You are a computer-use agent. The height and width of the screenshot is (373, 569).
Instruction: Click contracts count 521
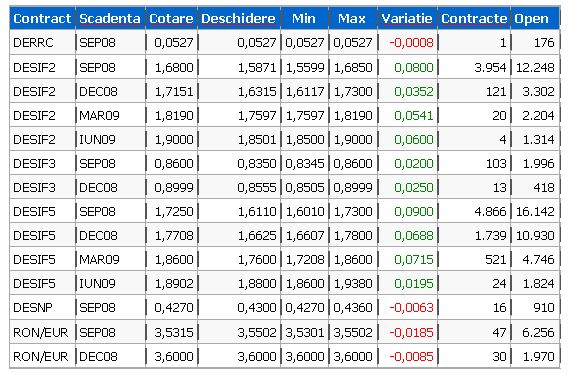(496, 259)
